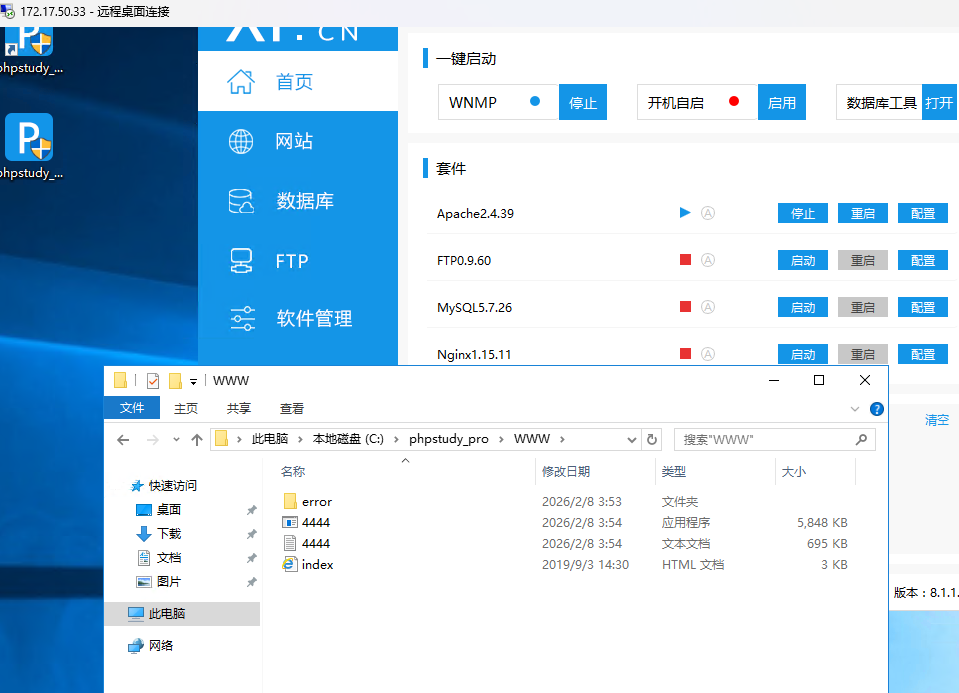The image size is (959, 693).
Task: Click 本地磁盘 (C:) in the breadcrumb
Action: [x=348, y=439]
